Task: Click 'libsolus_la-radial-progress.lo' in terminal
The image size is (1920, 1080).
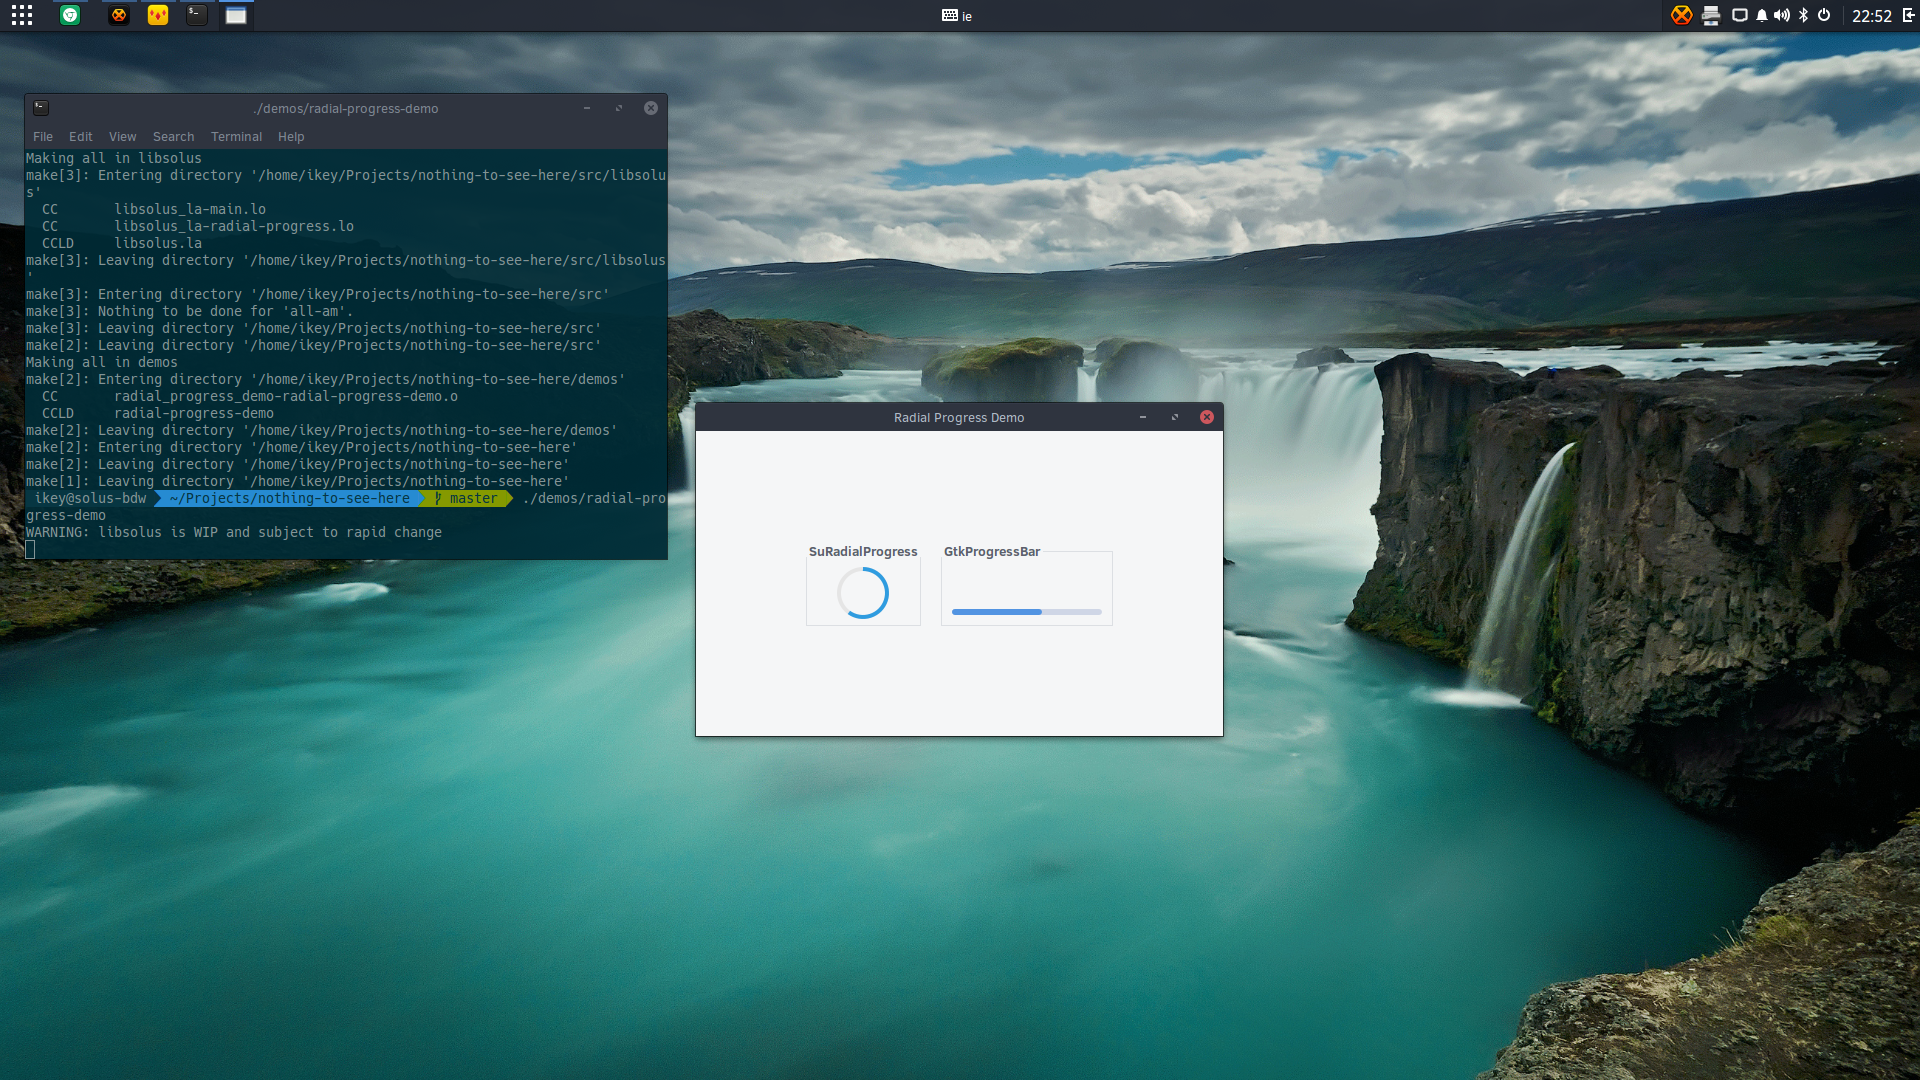Action: [234, 226]
